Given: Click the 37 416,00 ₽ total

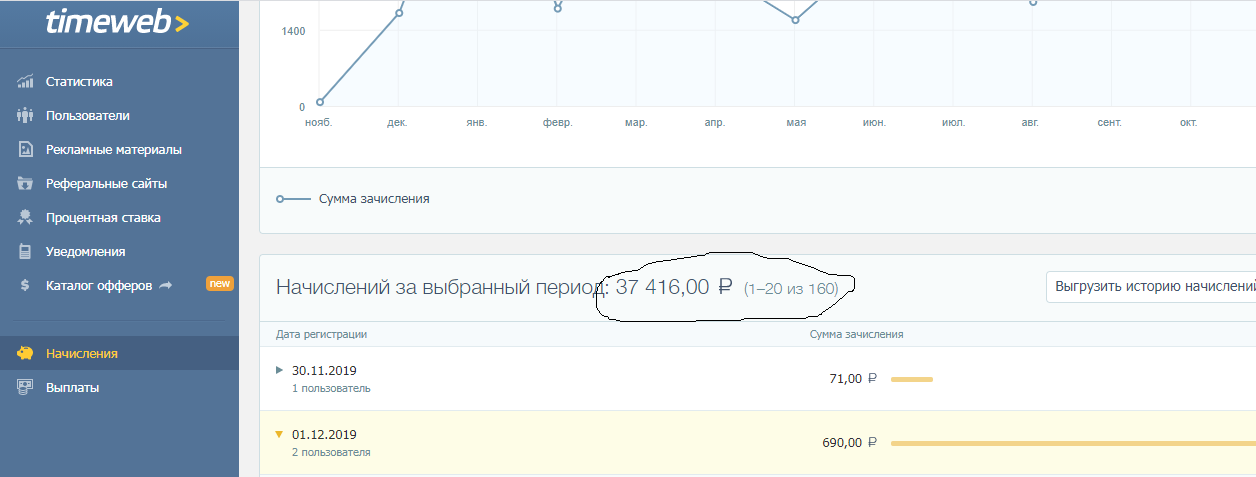Looking at the screenshot, I should point(675,287).
